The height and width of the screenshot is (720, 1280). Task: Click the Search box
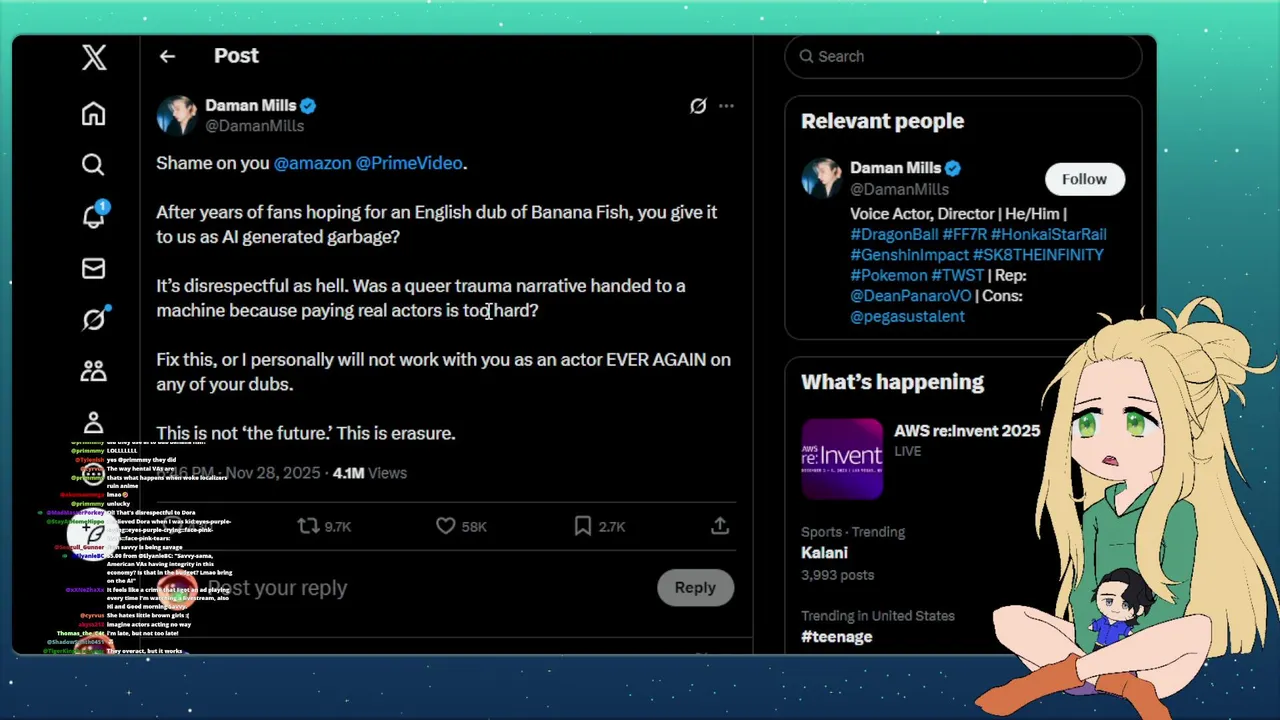pos(963,57)
